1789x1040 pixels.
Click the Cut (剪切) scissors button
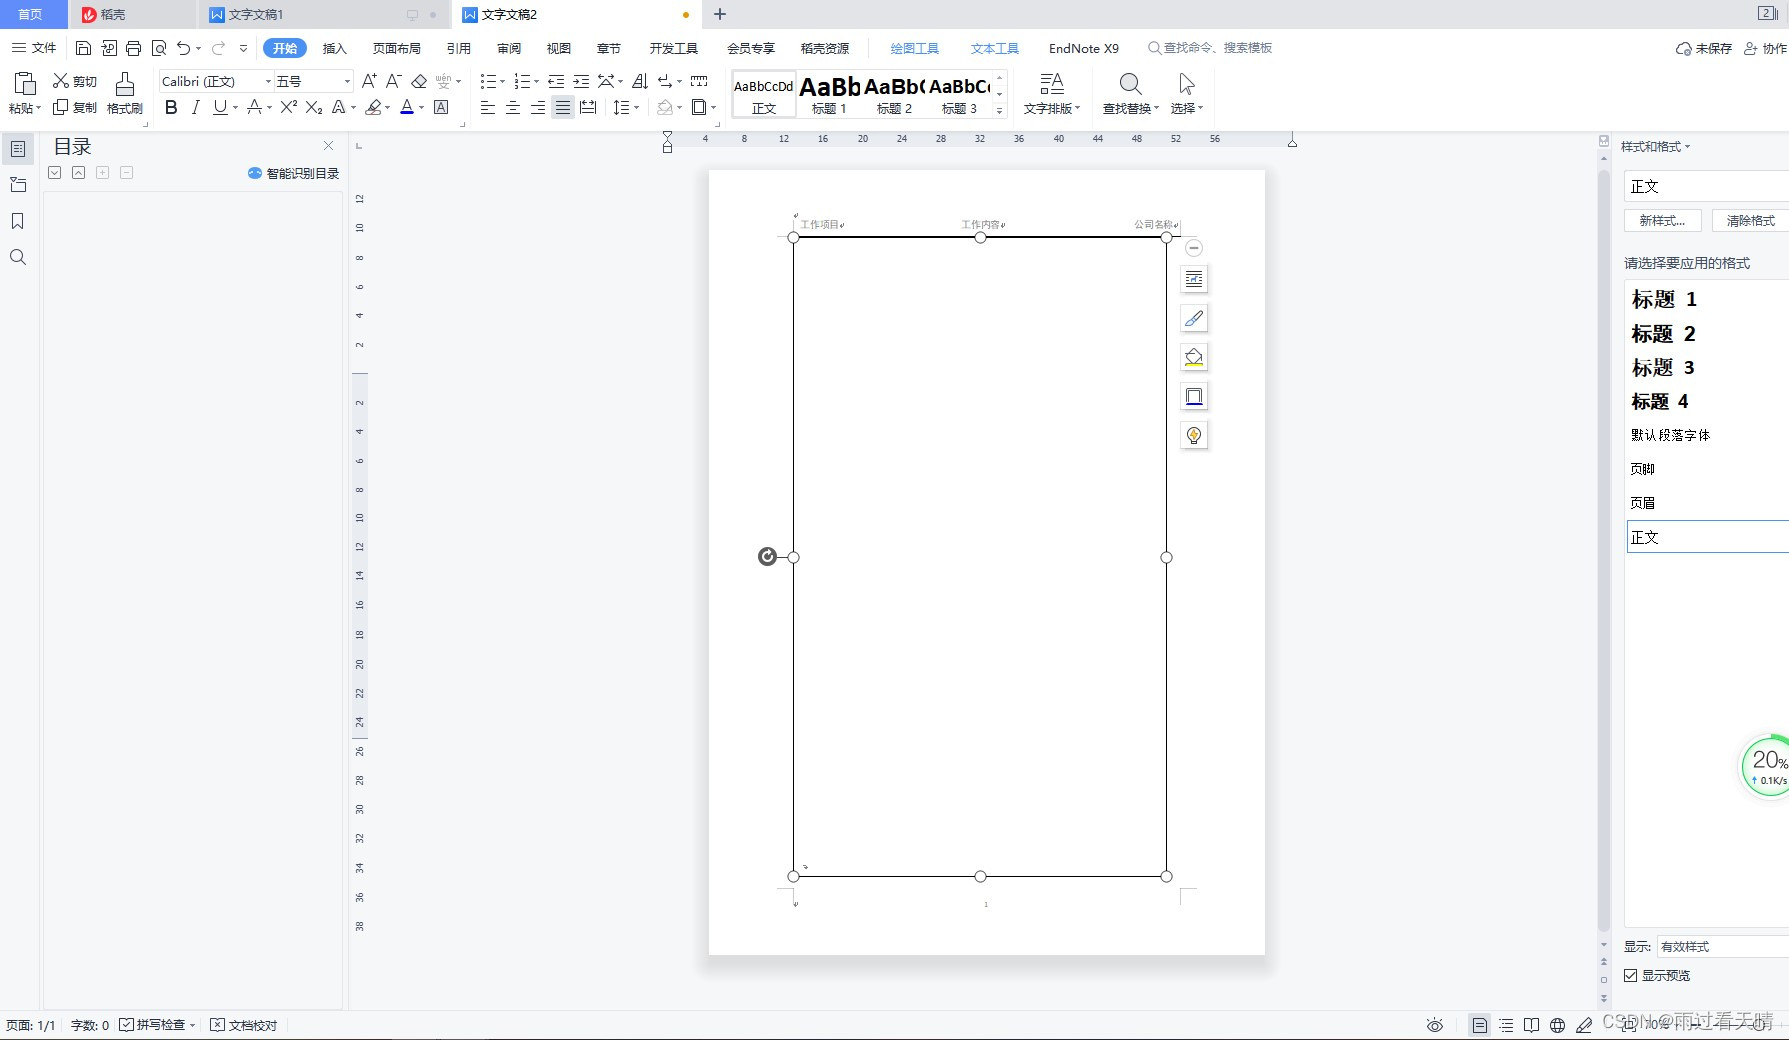tap(75, 81)
